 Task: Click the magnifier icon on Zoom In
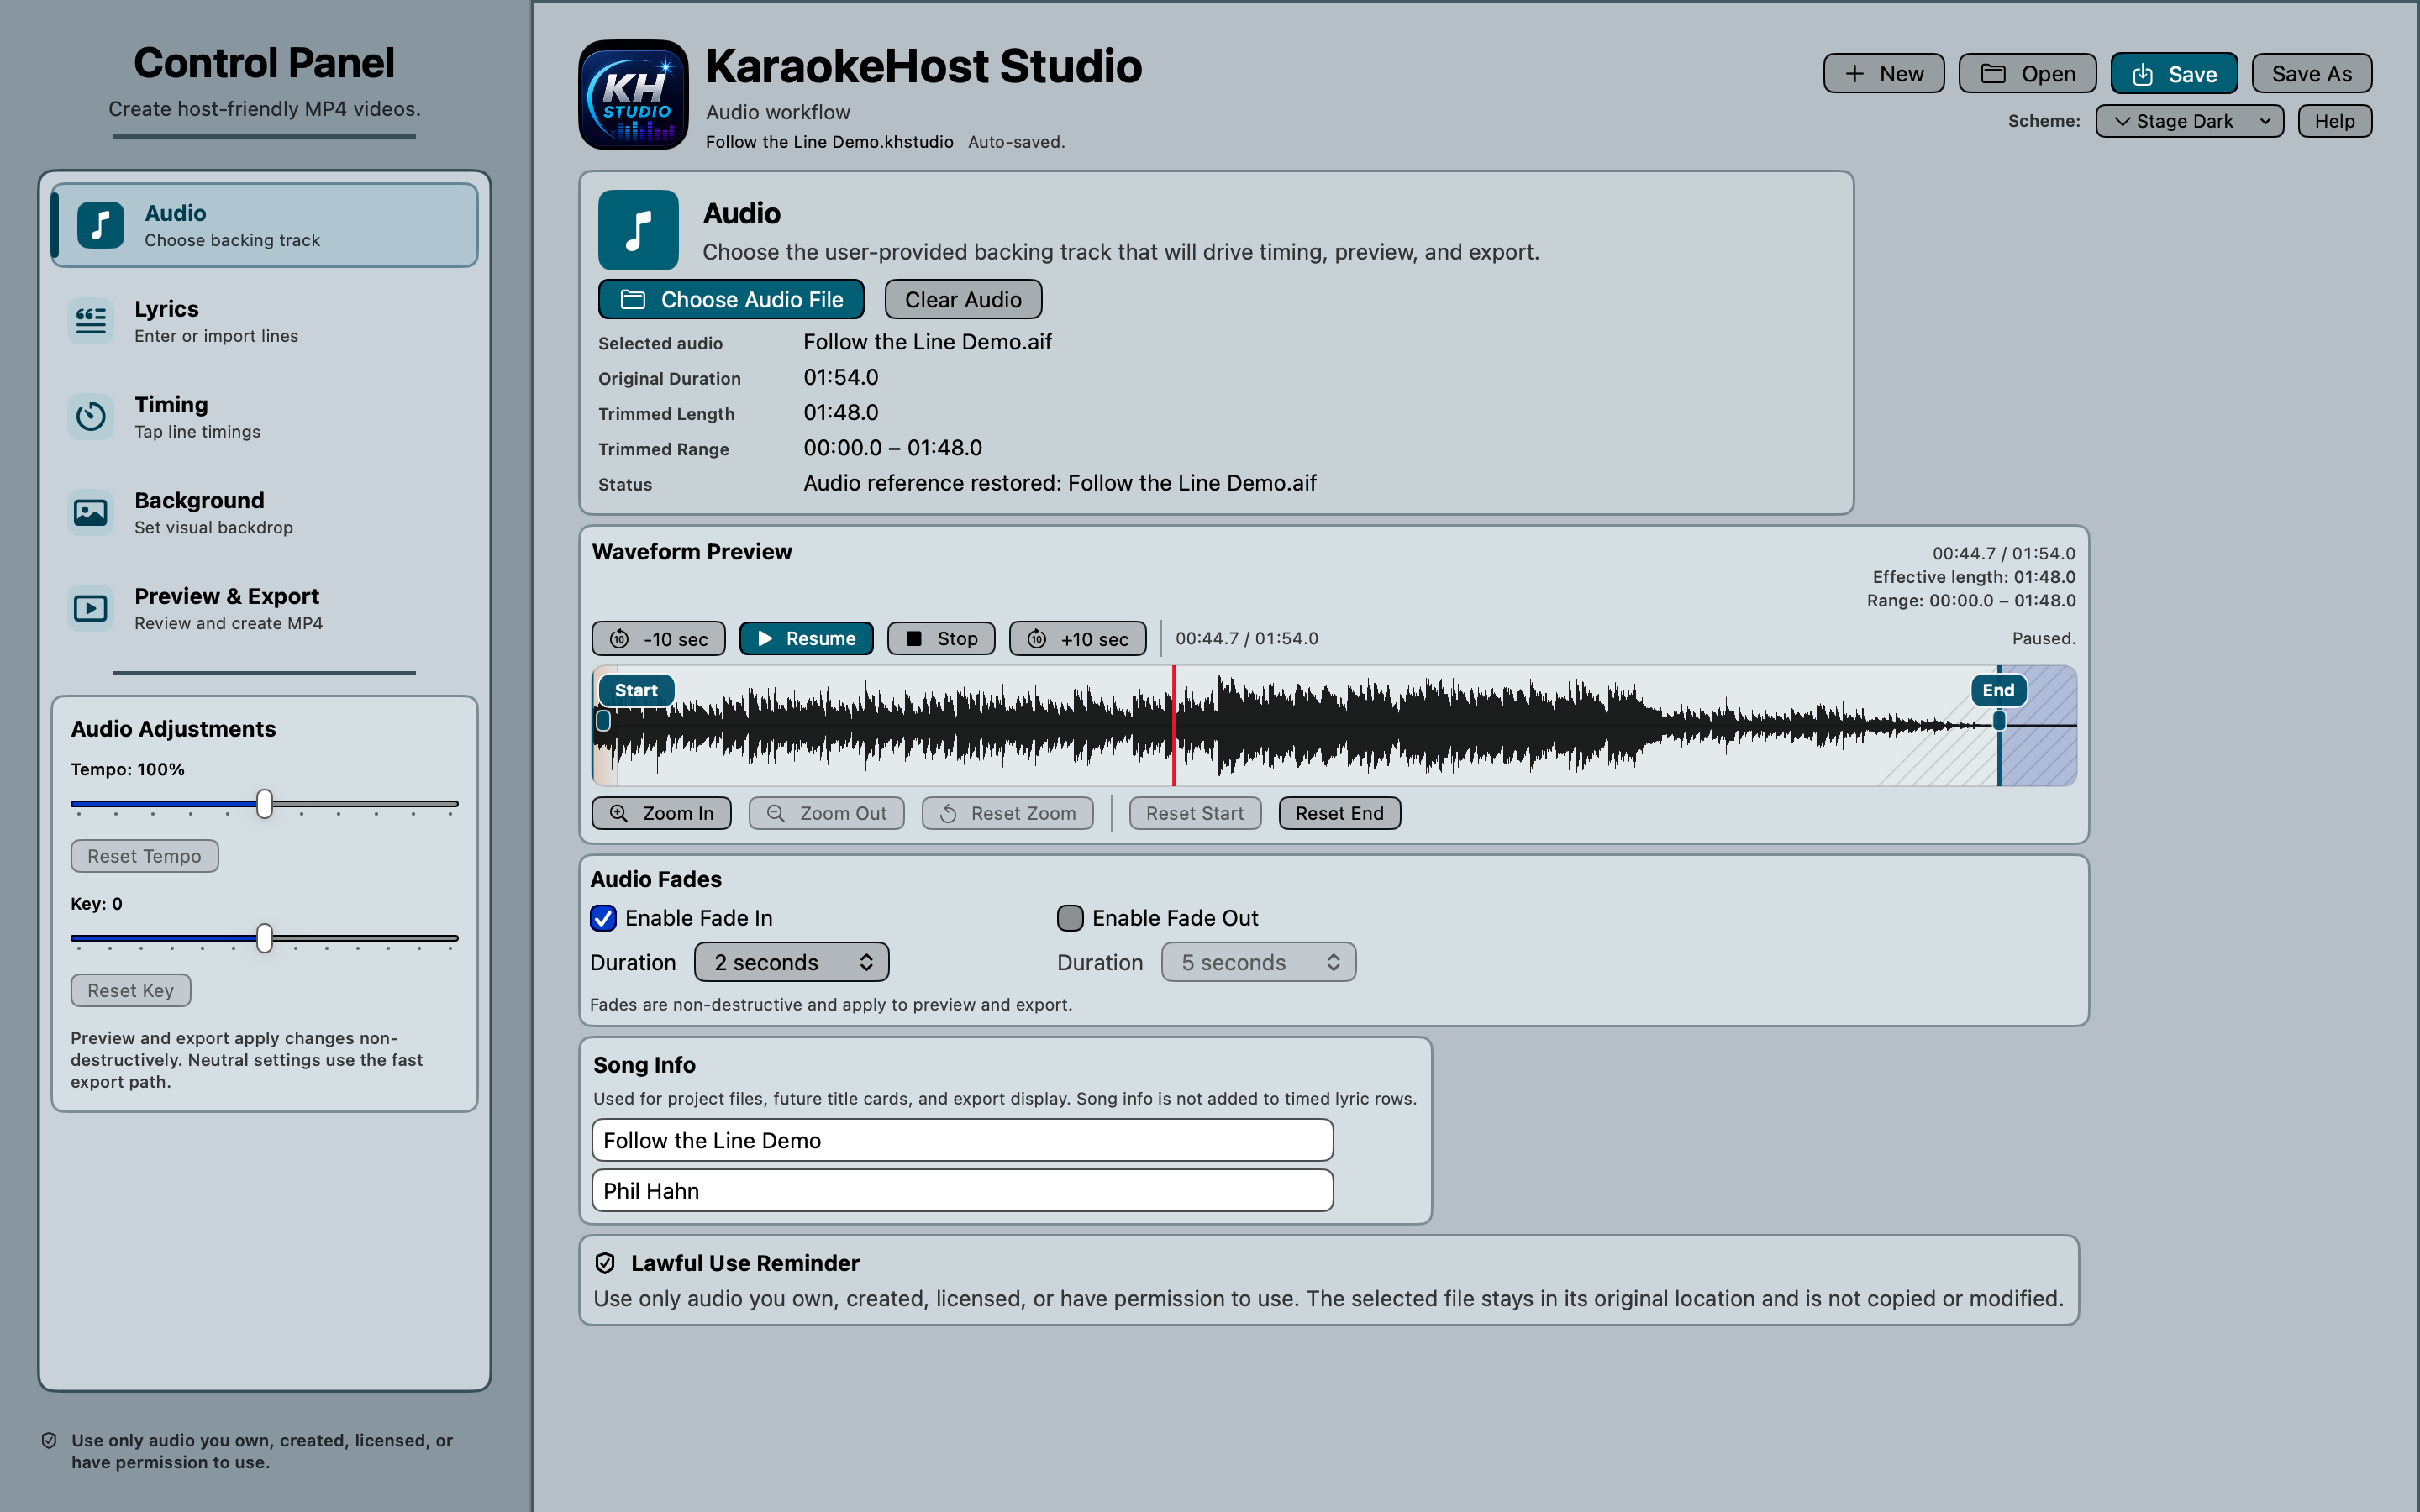pyautogui.click(x=619, y=813)
